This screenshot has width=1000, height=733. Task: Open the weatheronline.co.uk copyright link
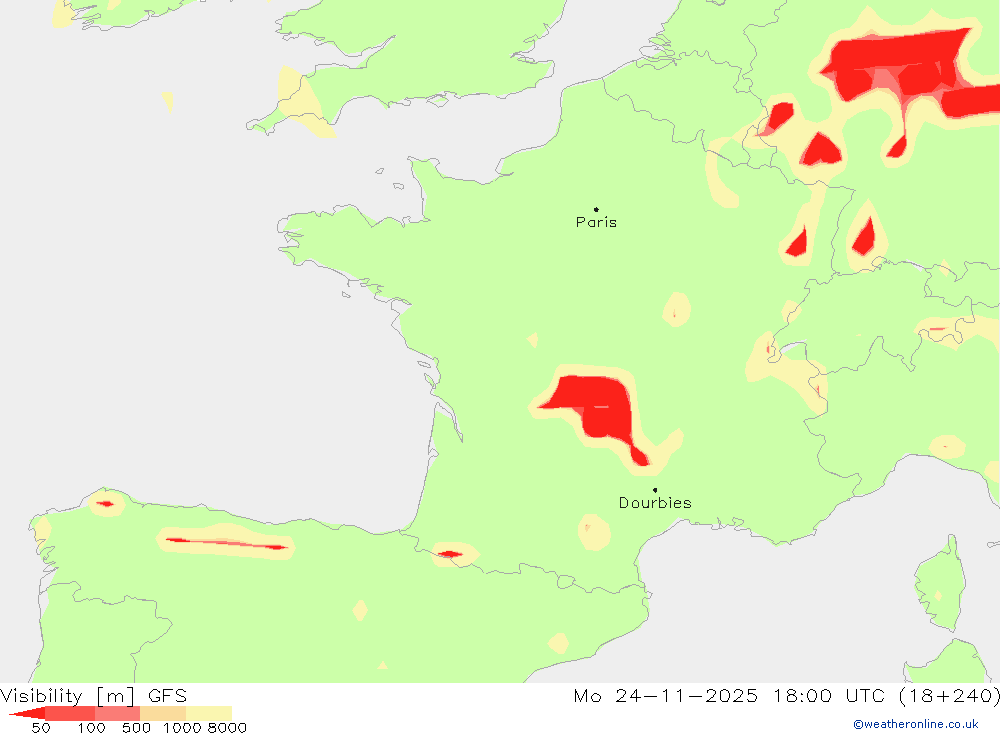[915, 724]
